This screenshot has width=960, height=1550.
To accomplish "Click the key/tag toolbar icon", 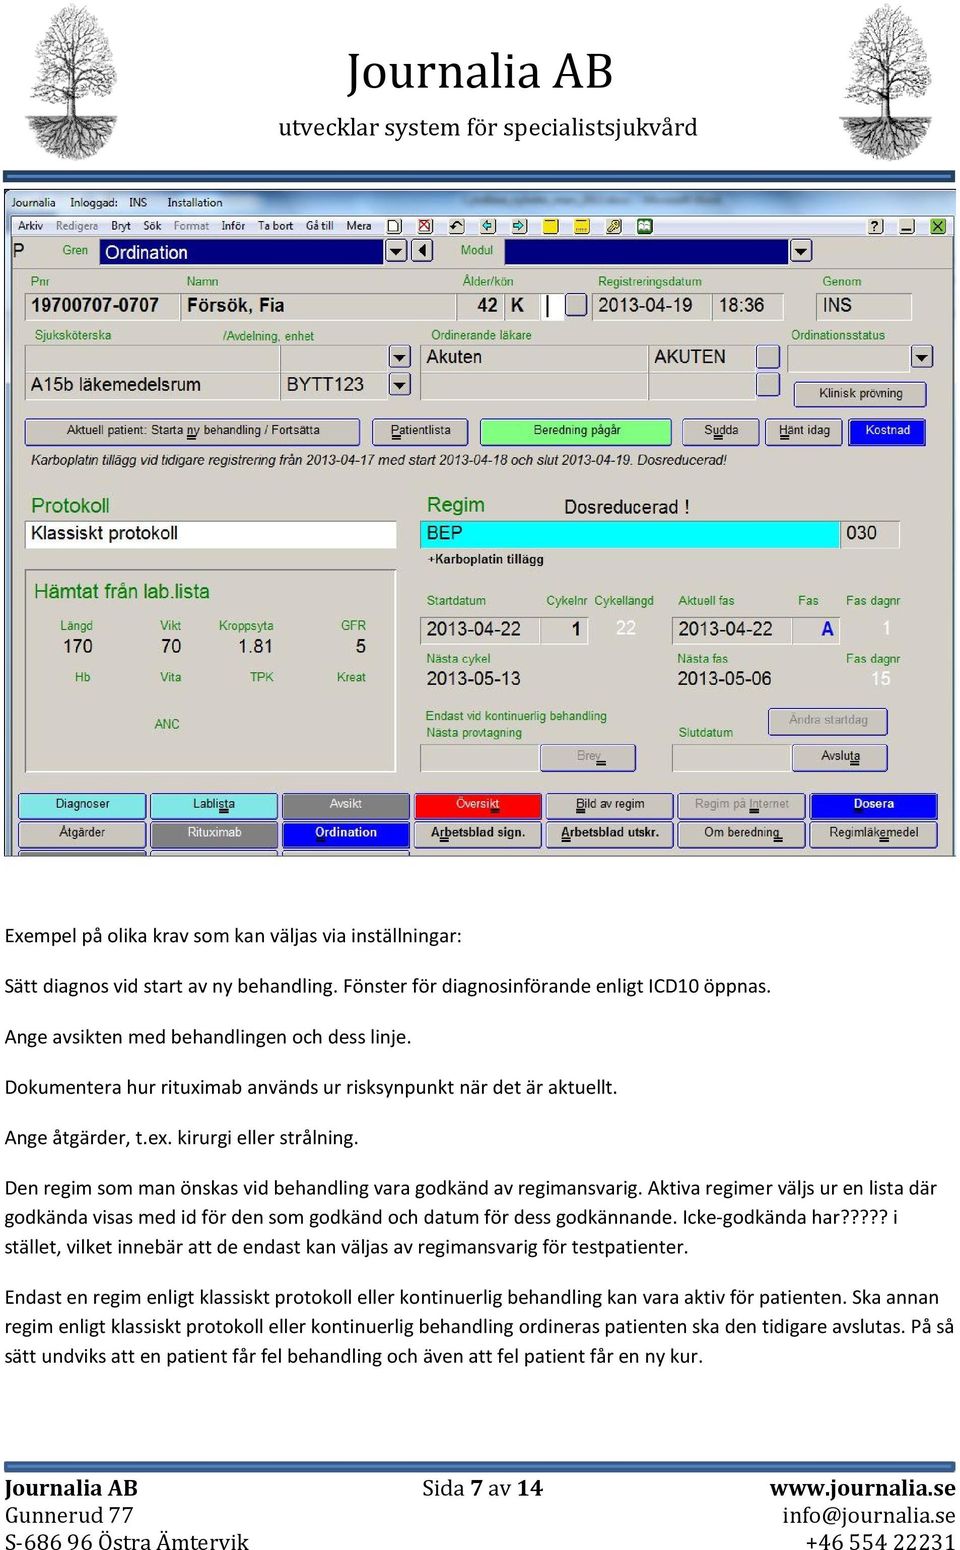I will pyautogui.click(x=614, y=226).
